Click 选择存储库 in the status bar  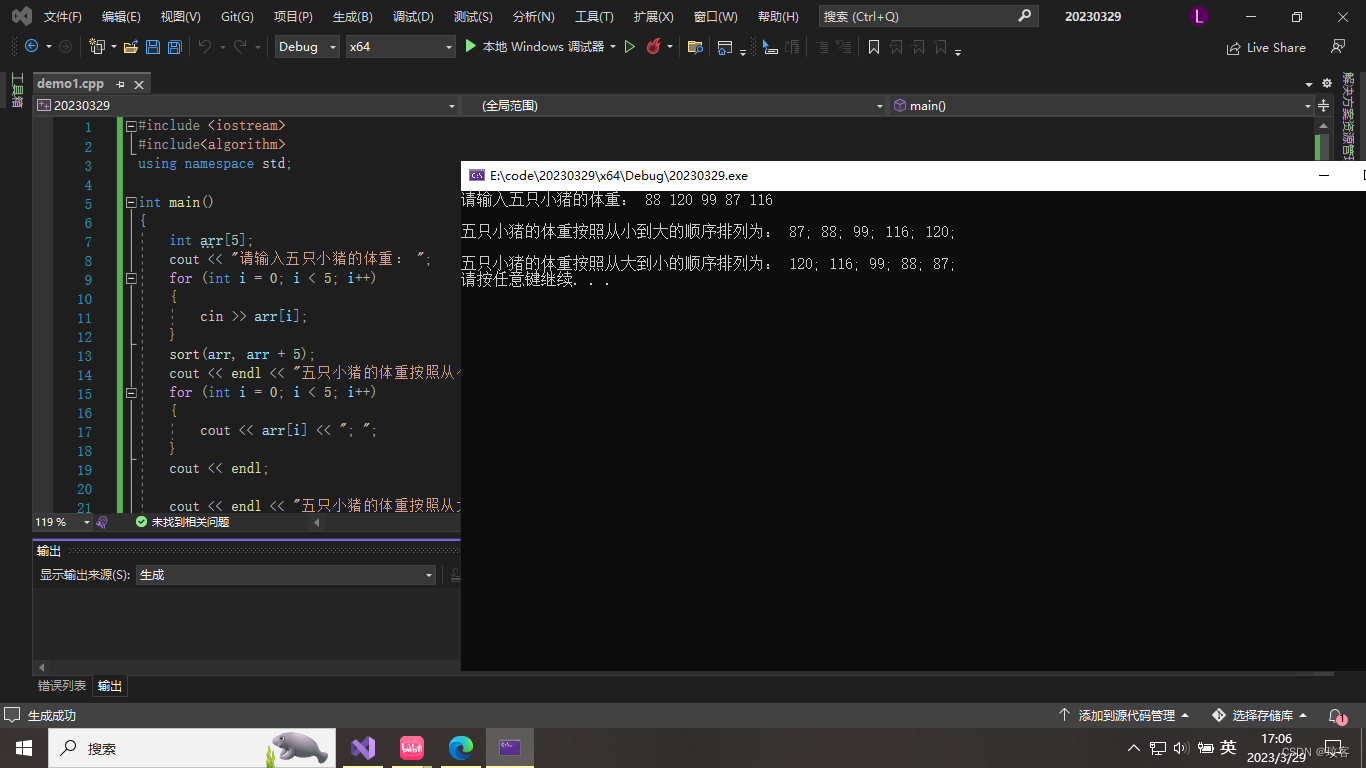pos(1260,715)
